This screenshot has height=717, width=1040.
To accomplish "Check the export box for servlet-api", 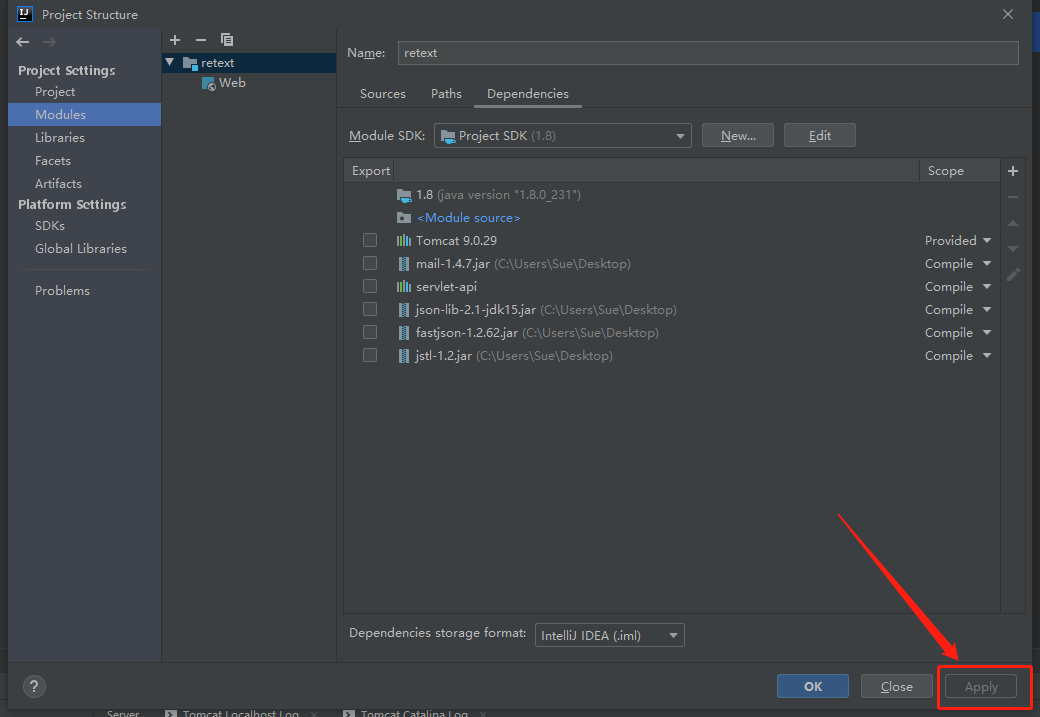I will point(370,286).
